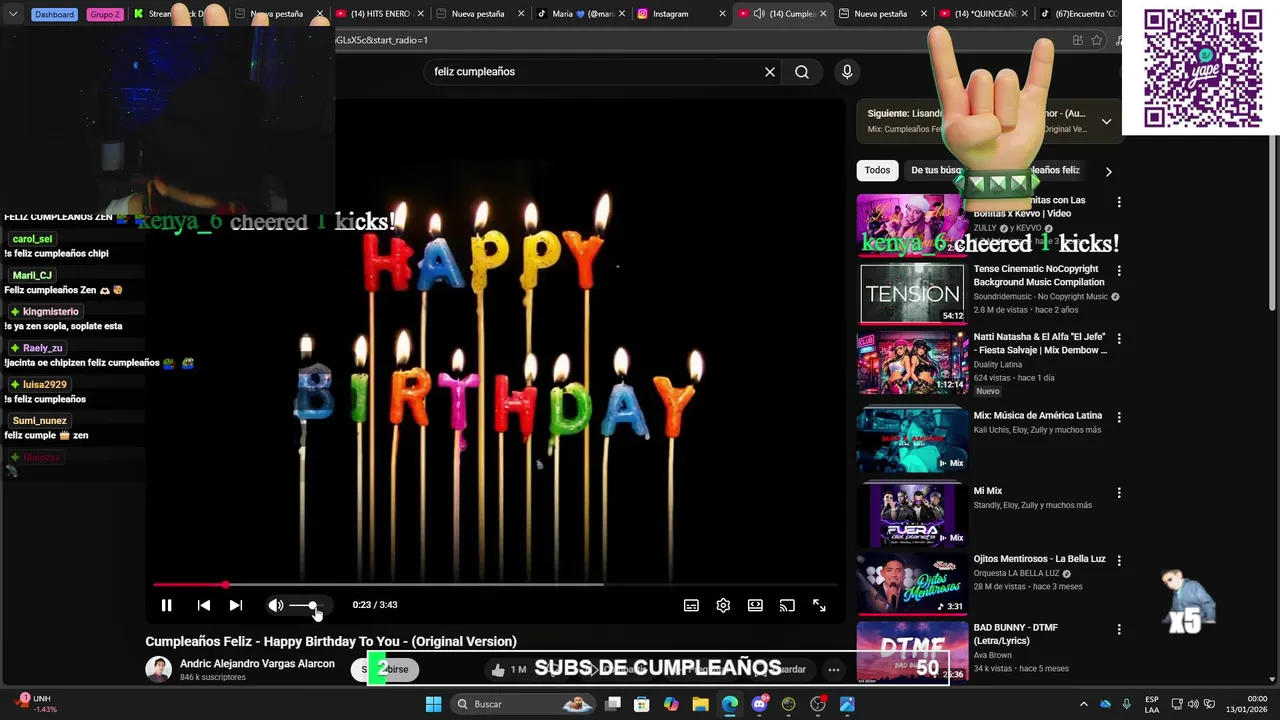Open the TENSION video thumbnail
Screen dimensions: 1280x720
click(x=912, y=294)
